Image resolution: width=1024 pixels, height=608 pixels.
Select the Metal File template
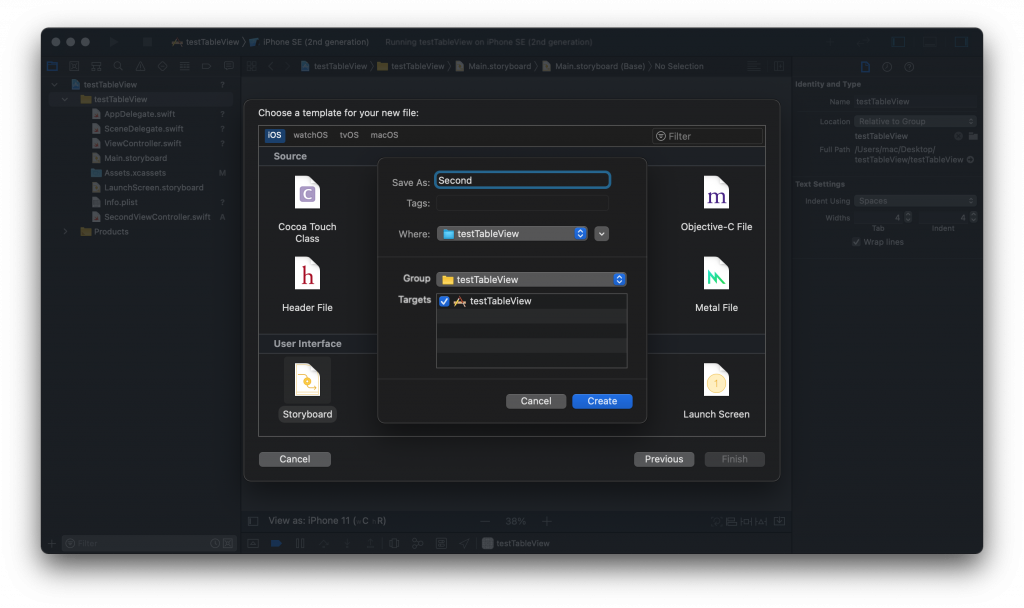coord(716,284)
